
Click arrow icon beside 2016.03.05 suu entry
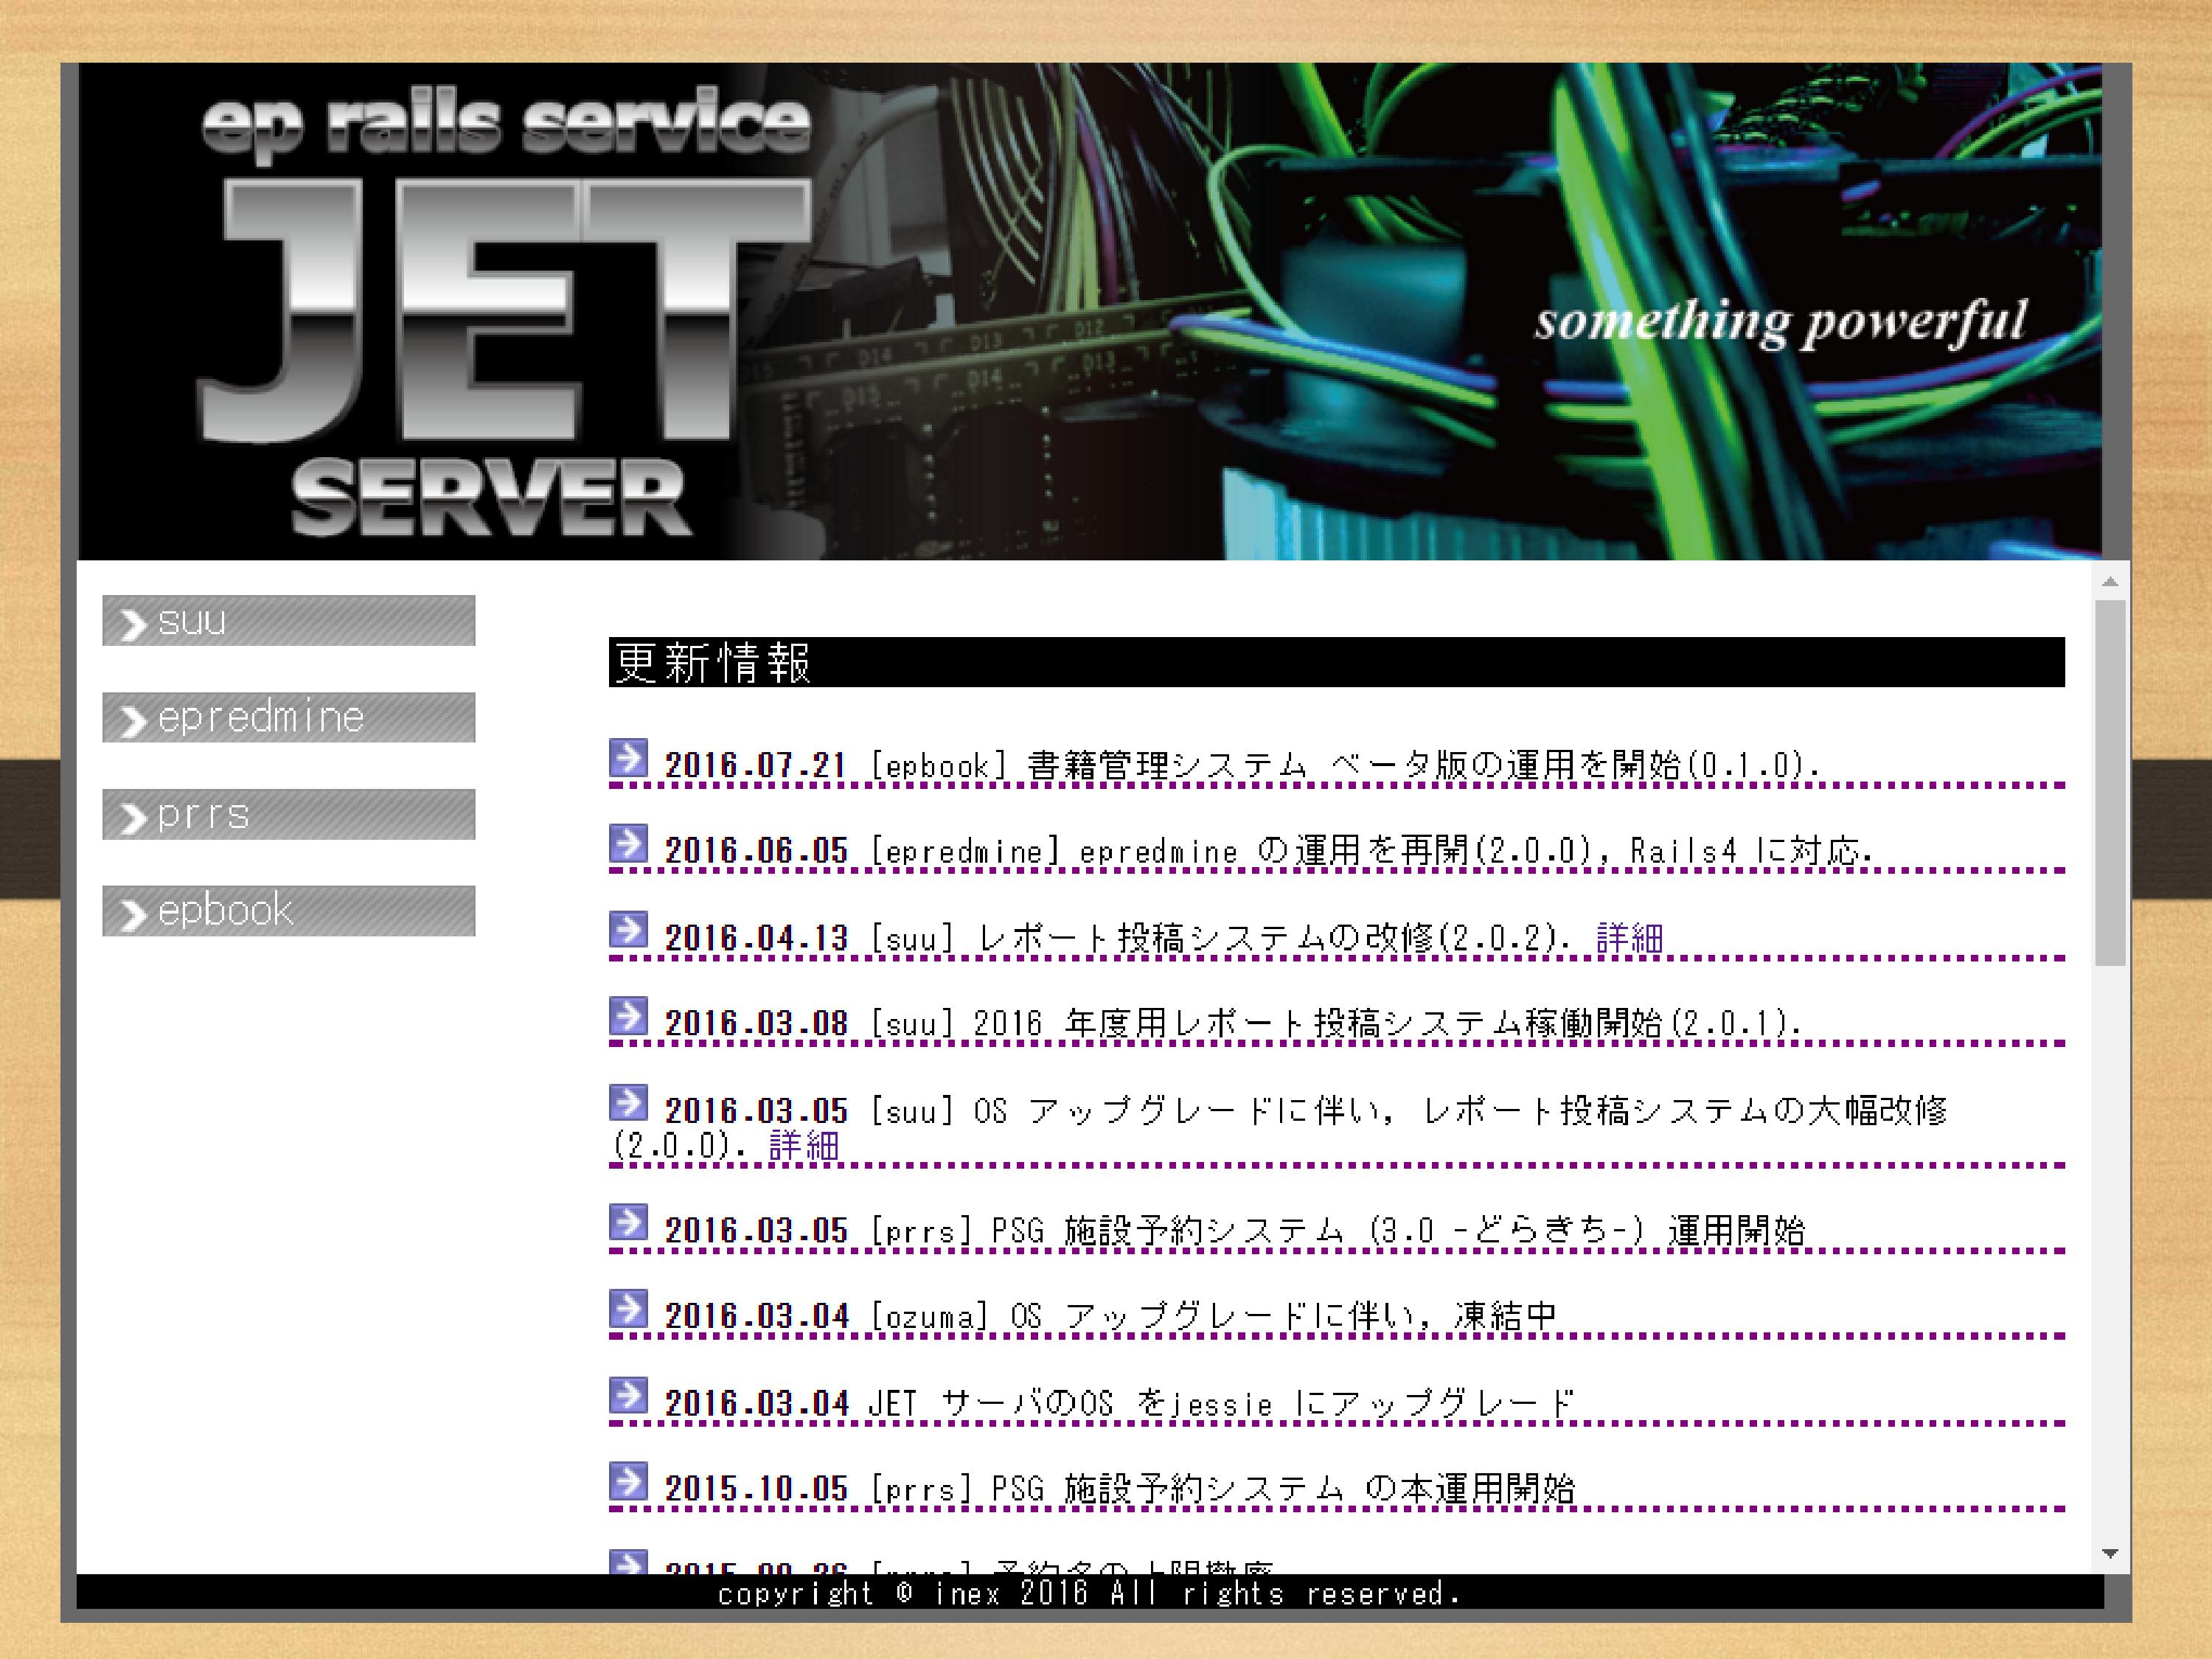628,1103
